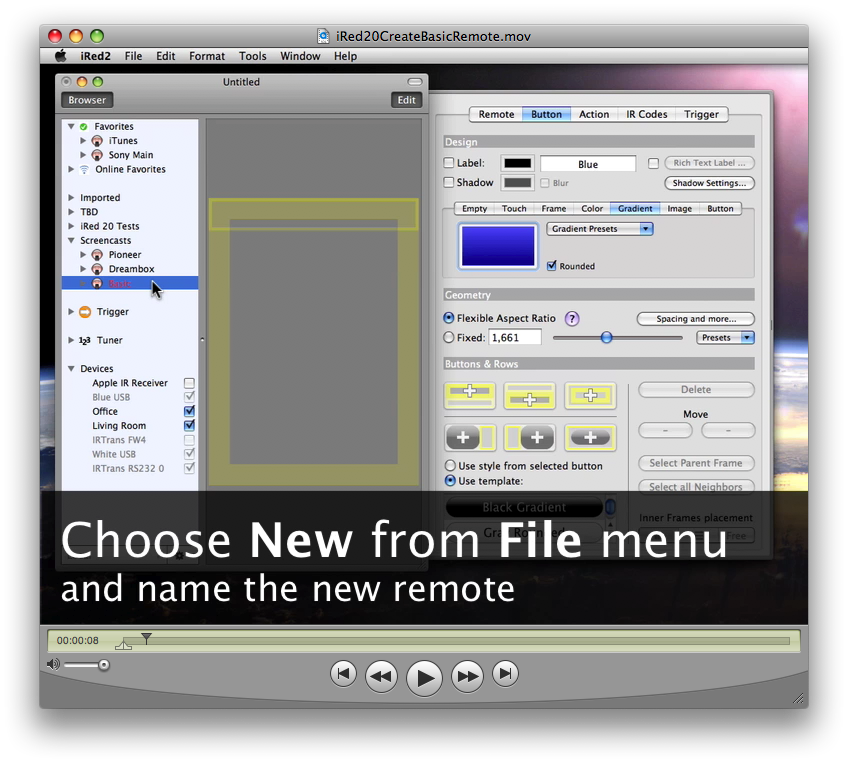Viewport: 848px width, 763px height.
Task: Click the blue gradient color swatch
Action: click(x=498, y=246)
